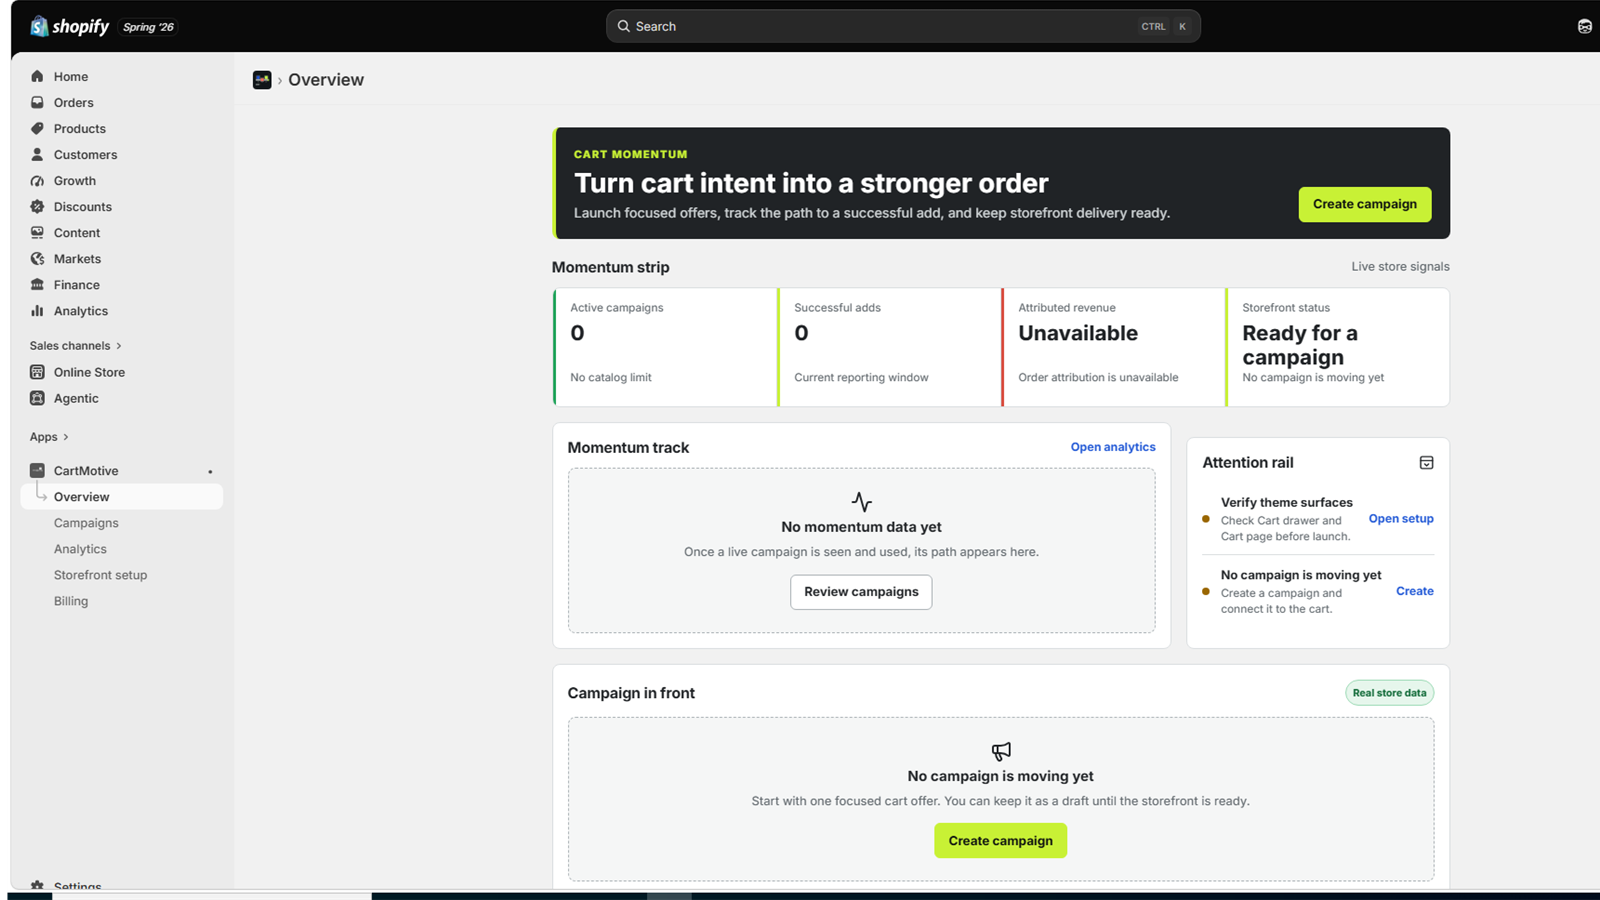Click the "No momentum data yet" text
The image size is (1600, 900).
861,527
